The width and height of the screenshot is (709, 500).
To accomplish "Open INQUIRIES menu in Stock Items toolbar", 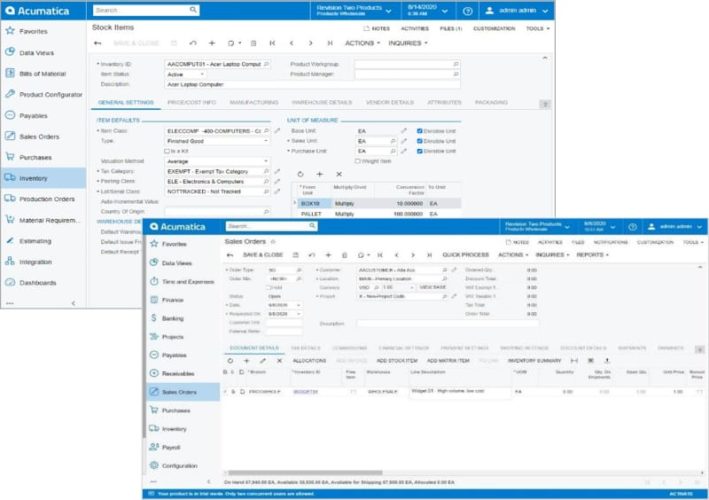I will (x=408, y=43).
